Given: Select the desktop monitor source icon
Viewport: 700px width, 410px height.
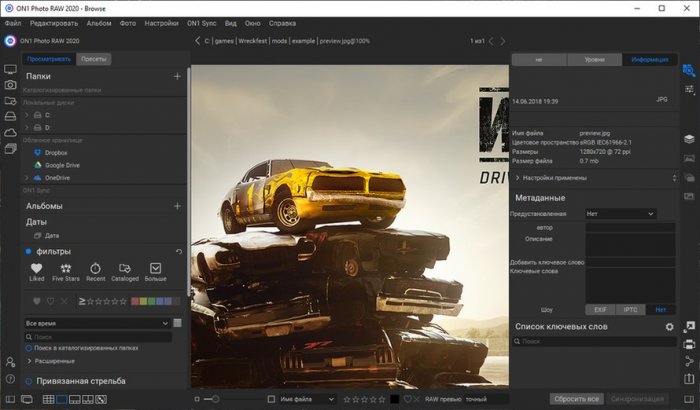Looking at the screenshot, I should coord(10,69).
